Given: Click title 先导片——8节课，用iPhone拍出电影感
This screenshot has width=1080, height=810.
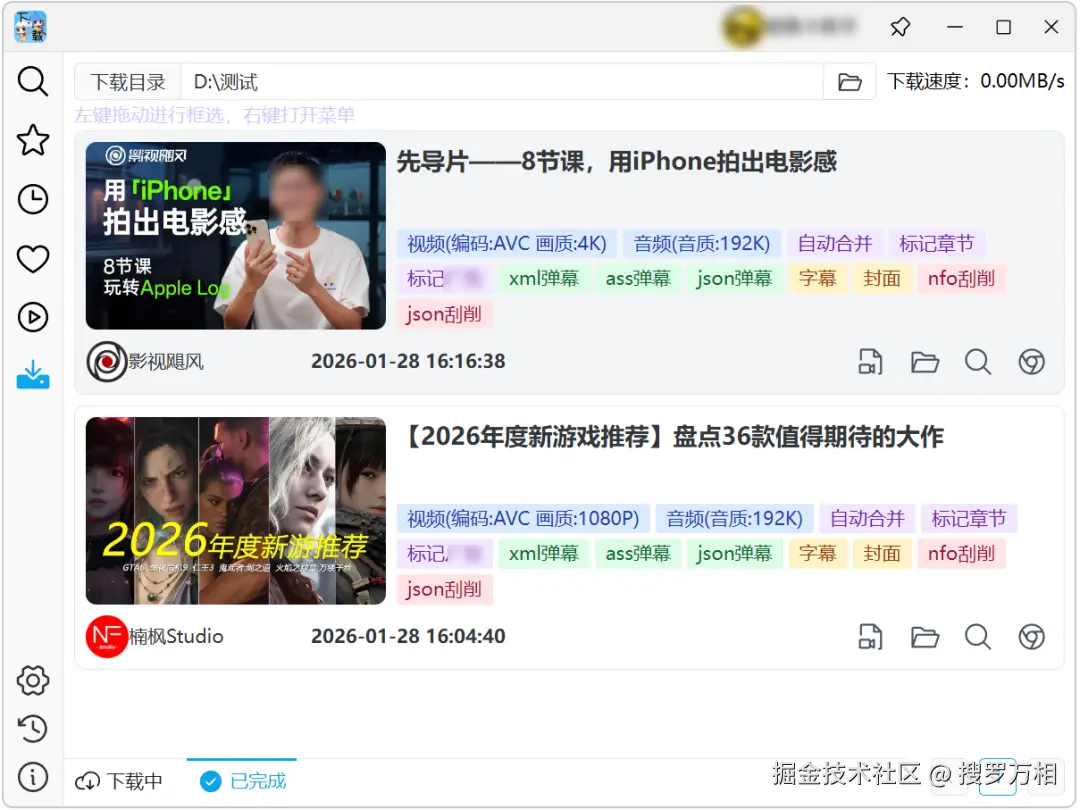Looking at the screenshot, I should click(616, 163).
